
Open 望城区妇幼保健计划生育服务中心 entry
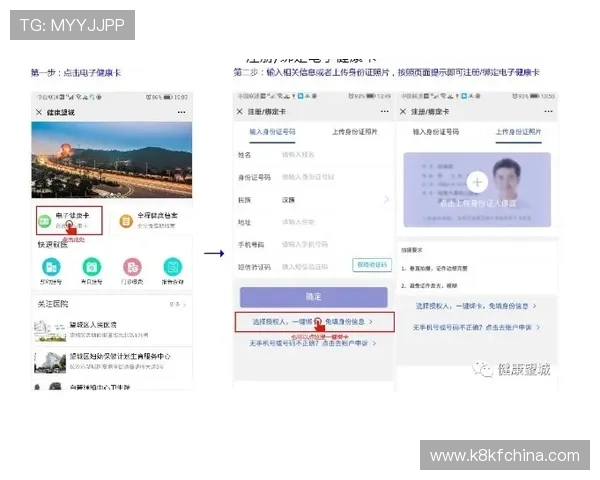[x=112, y=362]
